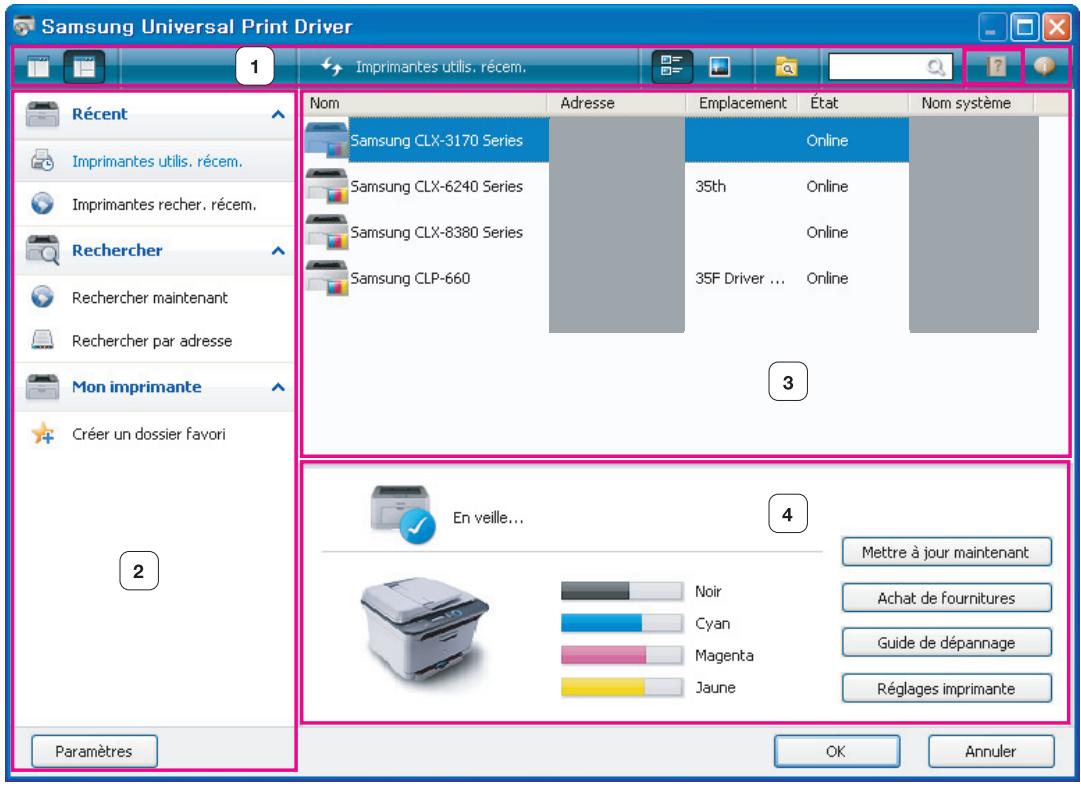
Task: Click the printer-with-clock icon for recently used printers
Action: 42,161
